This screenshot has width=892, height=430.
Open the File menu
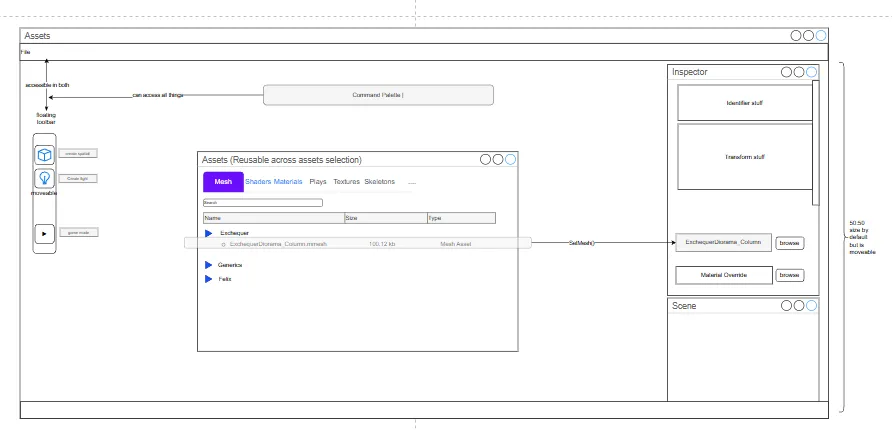[26, 52]
